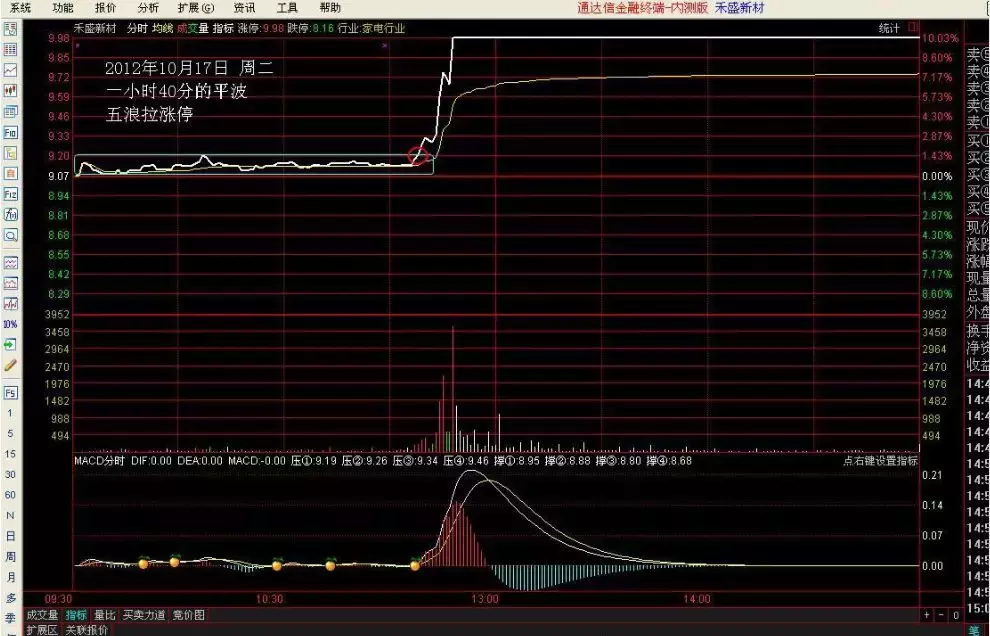Open the 帮助 menu
The height and width of the screenshot is (636, 990).
click(x=330, y=8)
